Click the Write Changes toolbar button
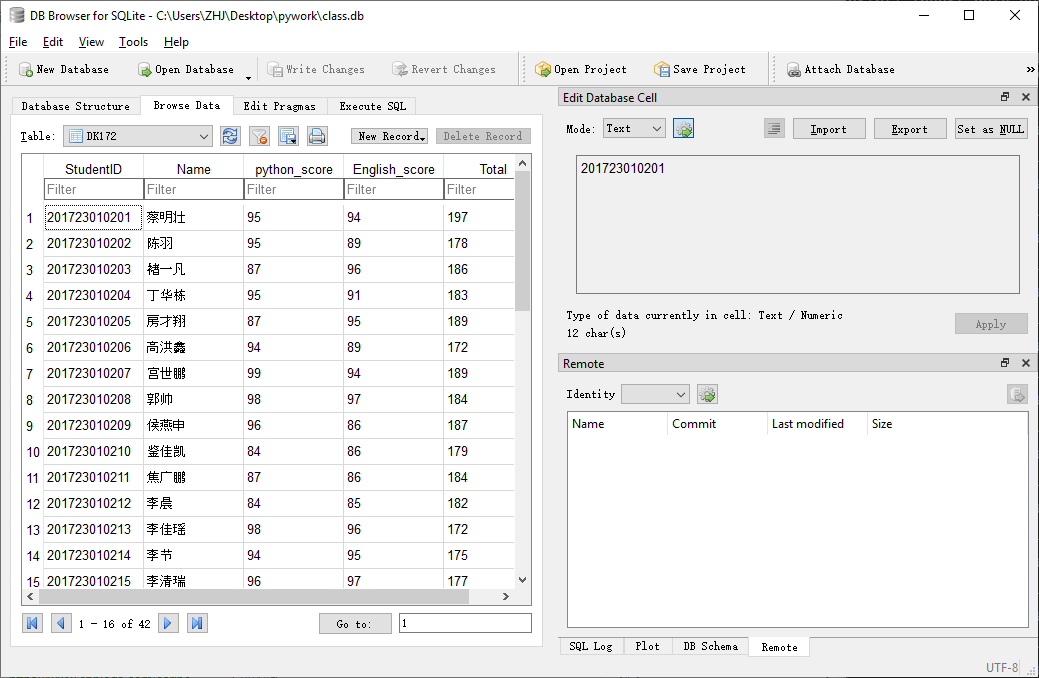1039x678 pixels. tap(316, 70)
